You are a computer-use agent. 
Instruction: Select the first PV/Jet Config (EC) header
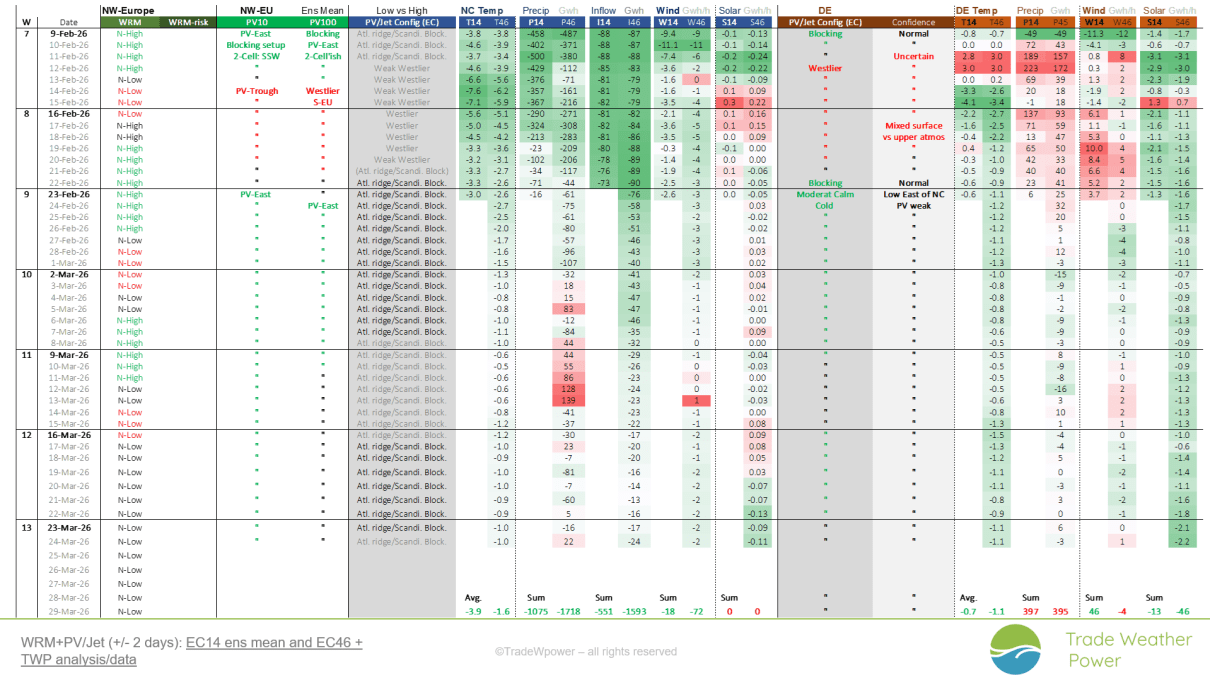402,21
